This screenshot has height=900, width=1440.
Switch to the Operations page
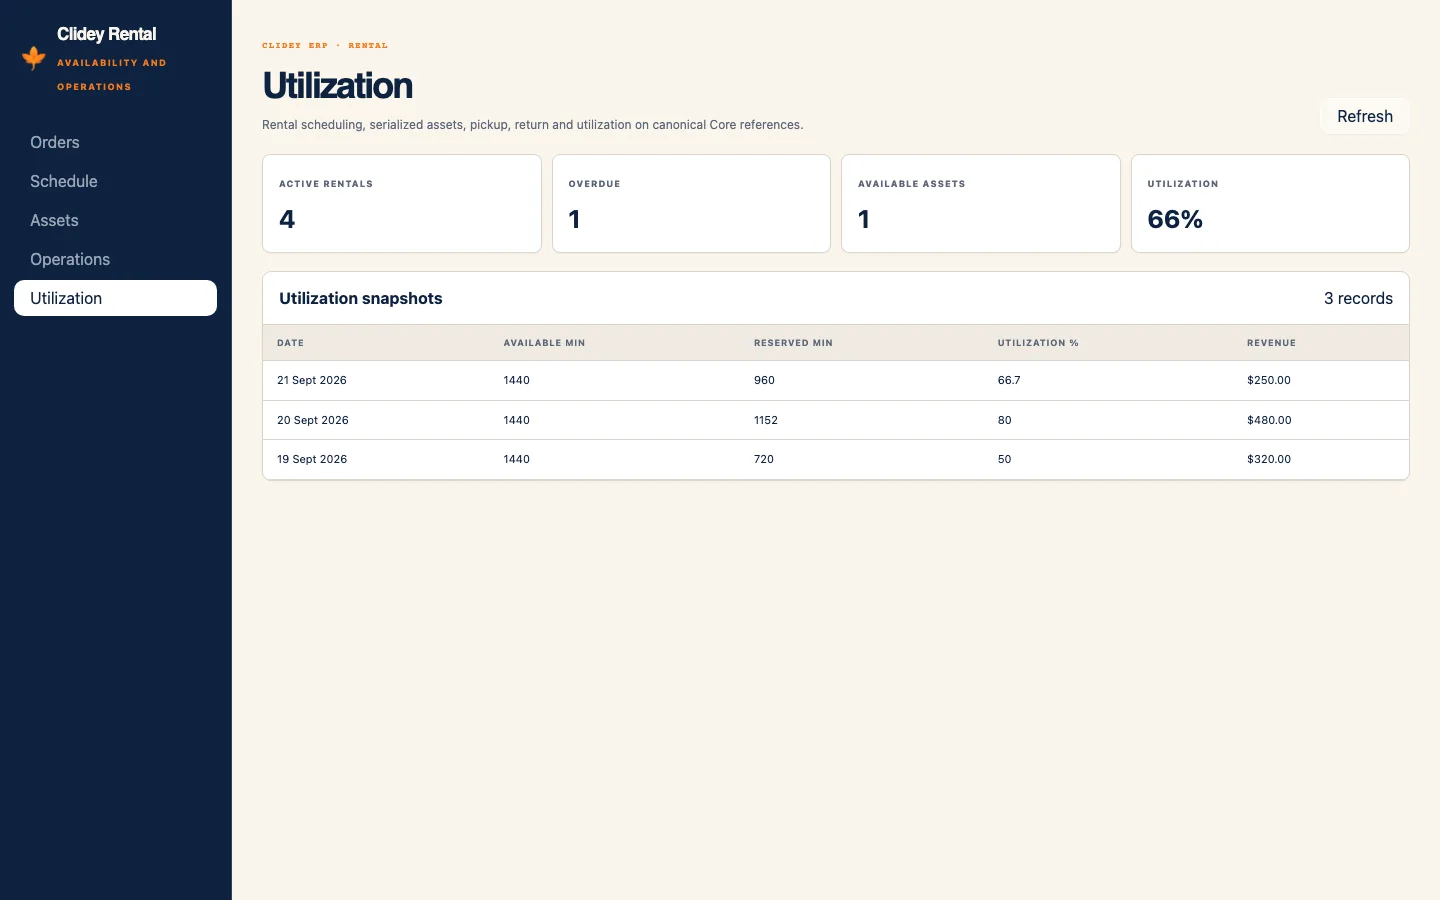pyautogui.click(x=115, y=259)
